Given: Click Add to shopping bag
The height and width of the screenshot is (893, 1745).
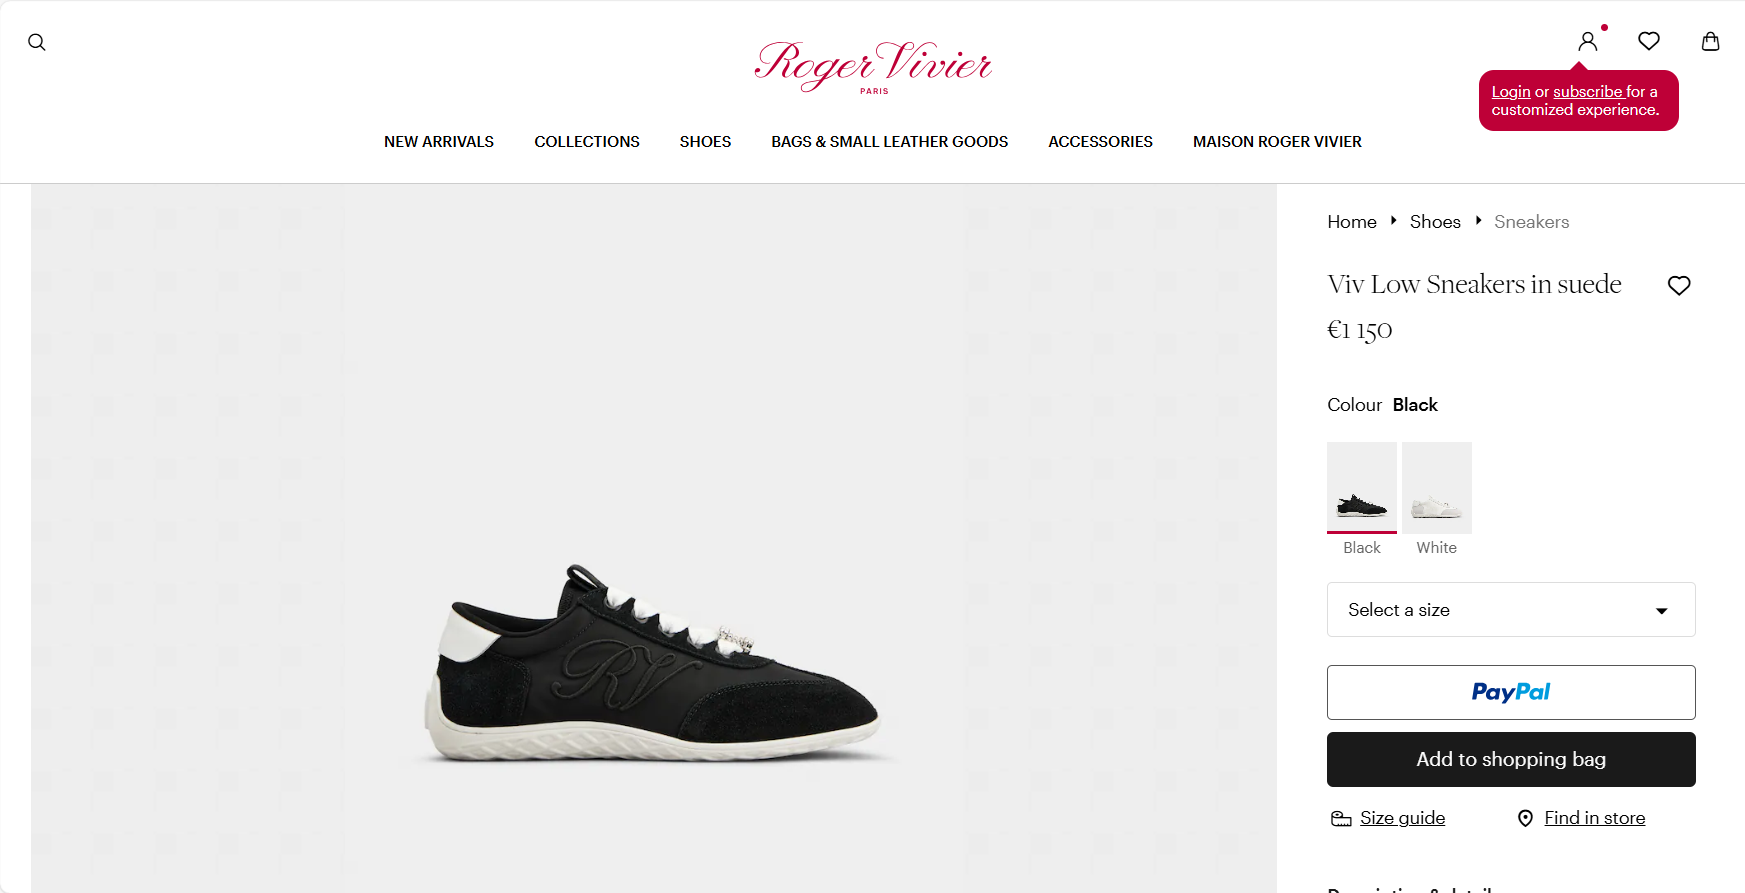Looking at the screenshot, I should coord(1511,760).
